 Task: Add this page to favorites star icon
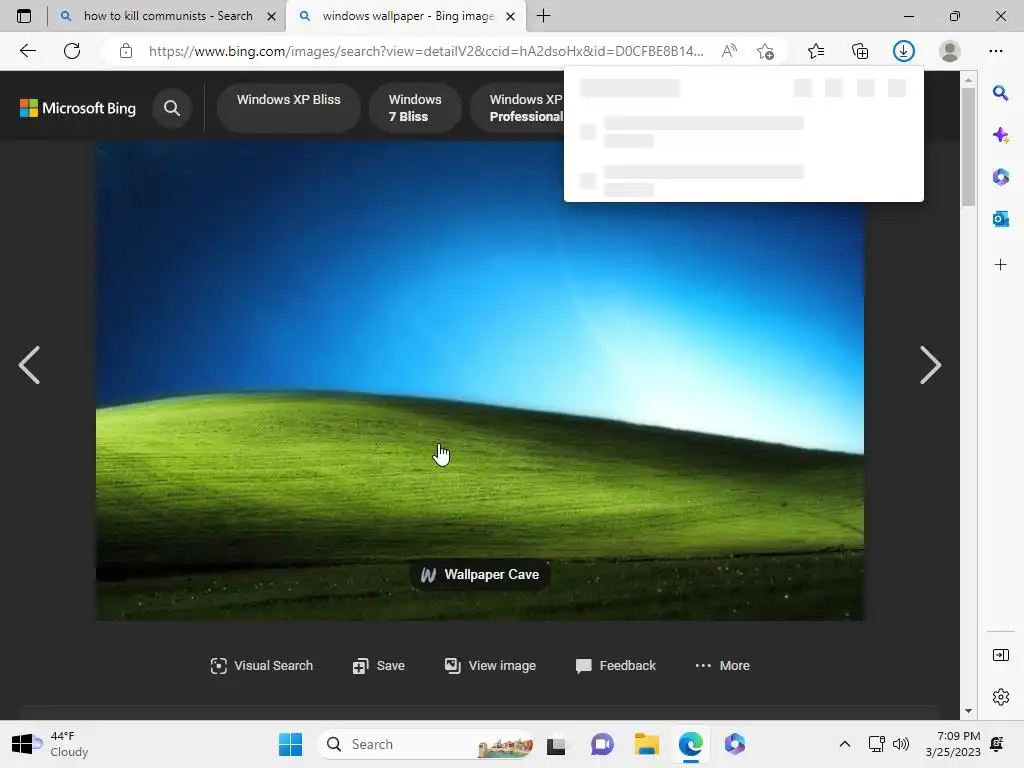[x=765, y=51]
